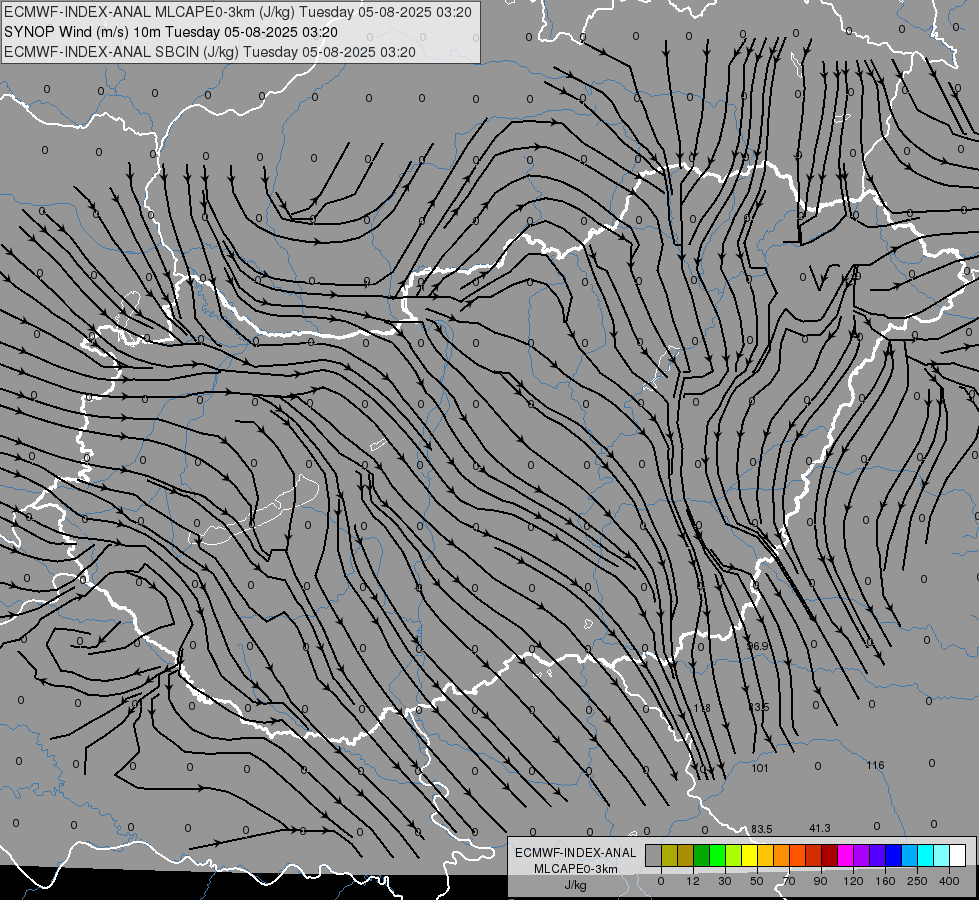The image size is (979, 900).
Task: Select the white legend swatch at the end
Action: [x=958, y=855]
